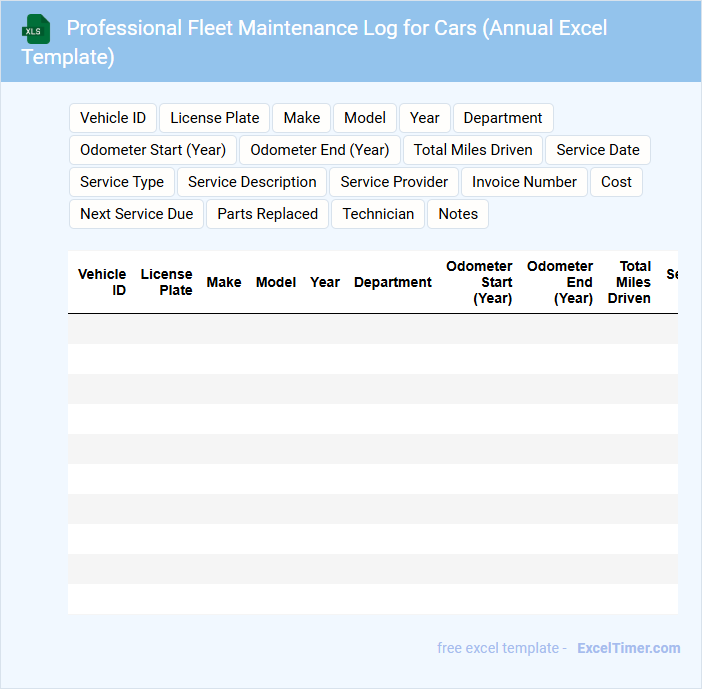Select the Parts Replaced tag
Screen dimensions: 702x689
click(x=268, y=214)
